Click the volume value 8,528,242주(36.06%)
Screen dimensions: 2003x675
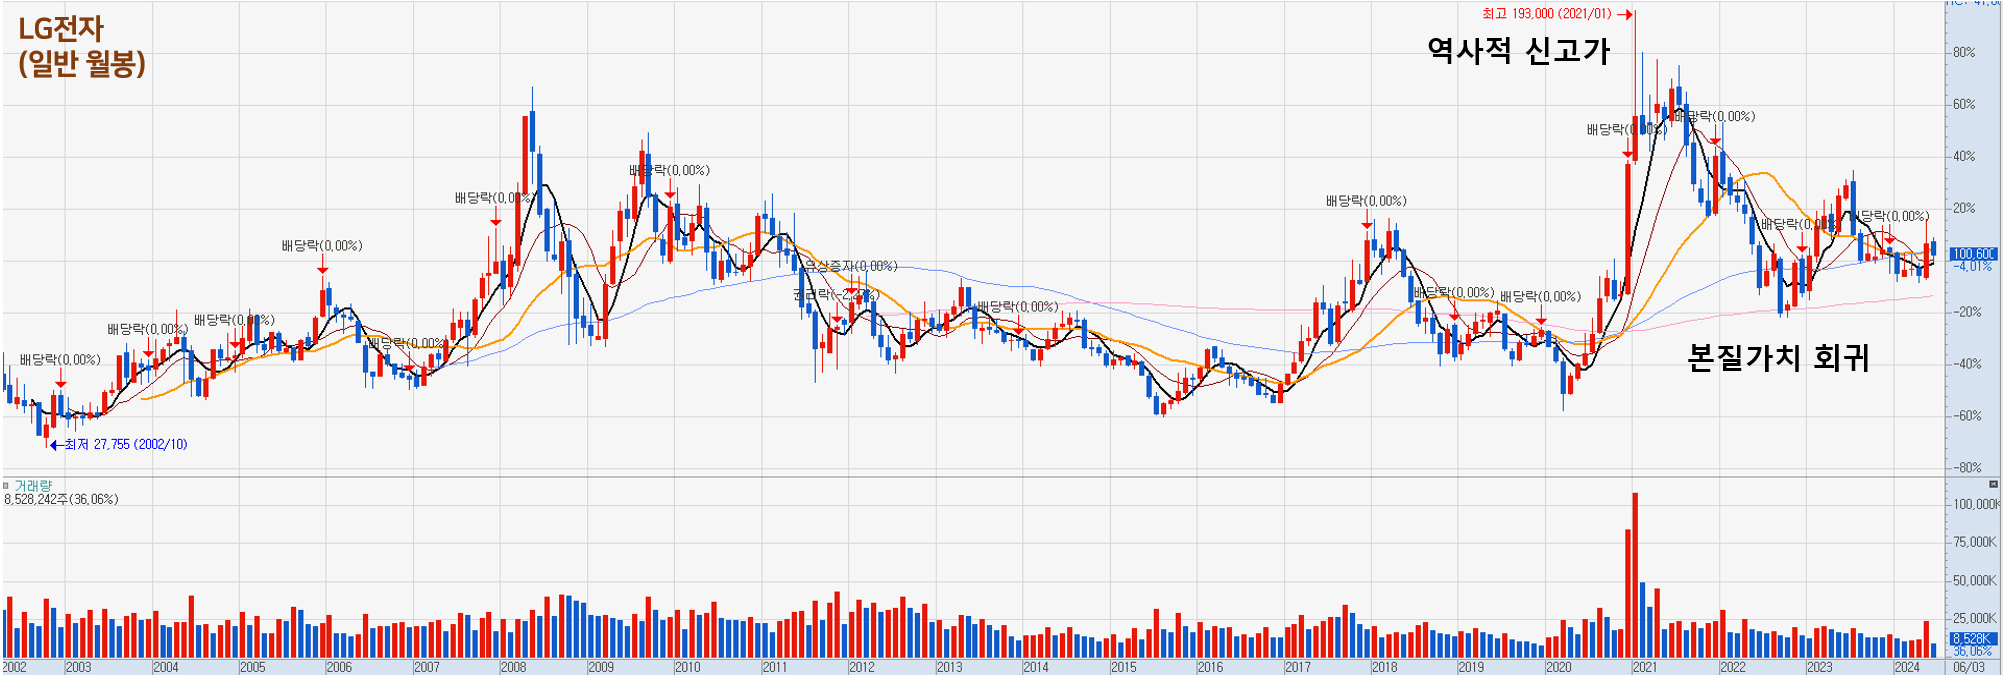pyautogui.click(x=61, y=499)
